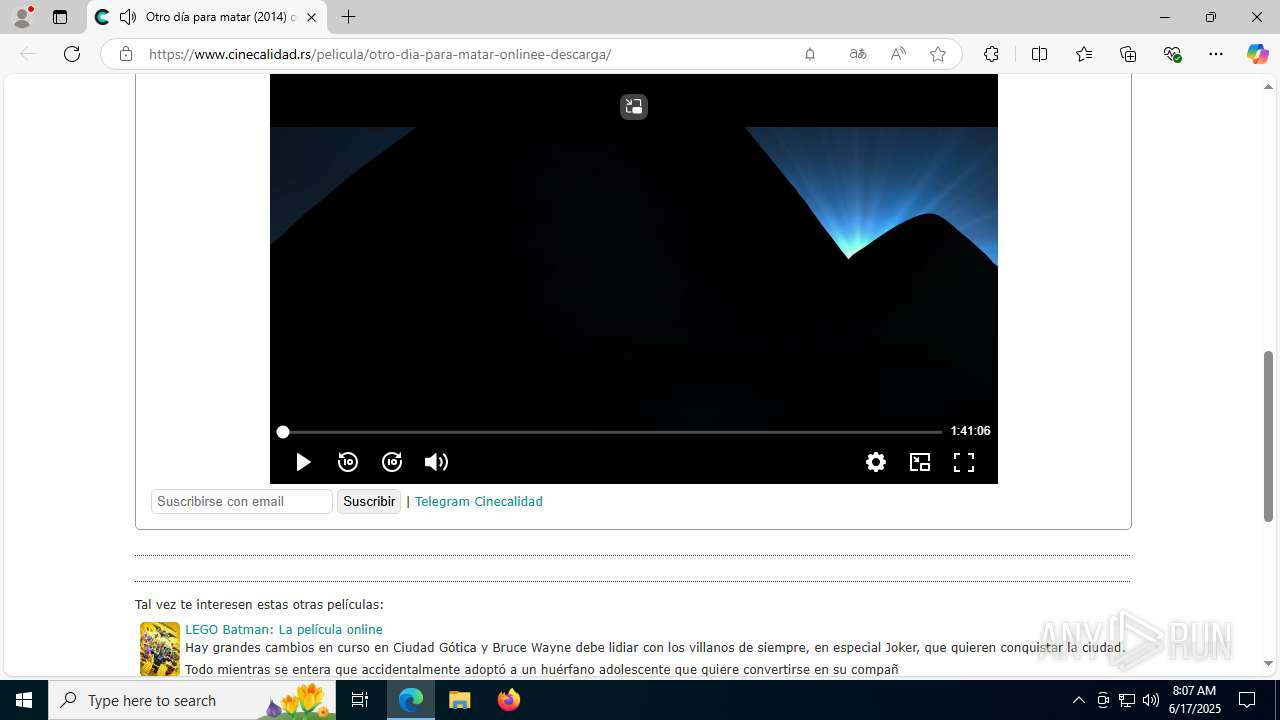Click the video progress handle
Image resolution: width=1280 pixels, height=720 pixels.
(x=283, y=432)
